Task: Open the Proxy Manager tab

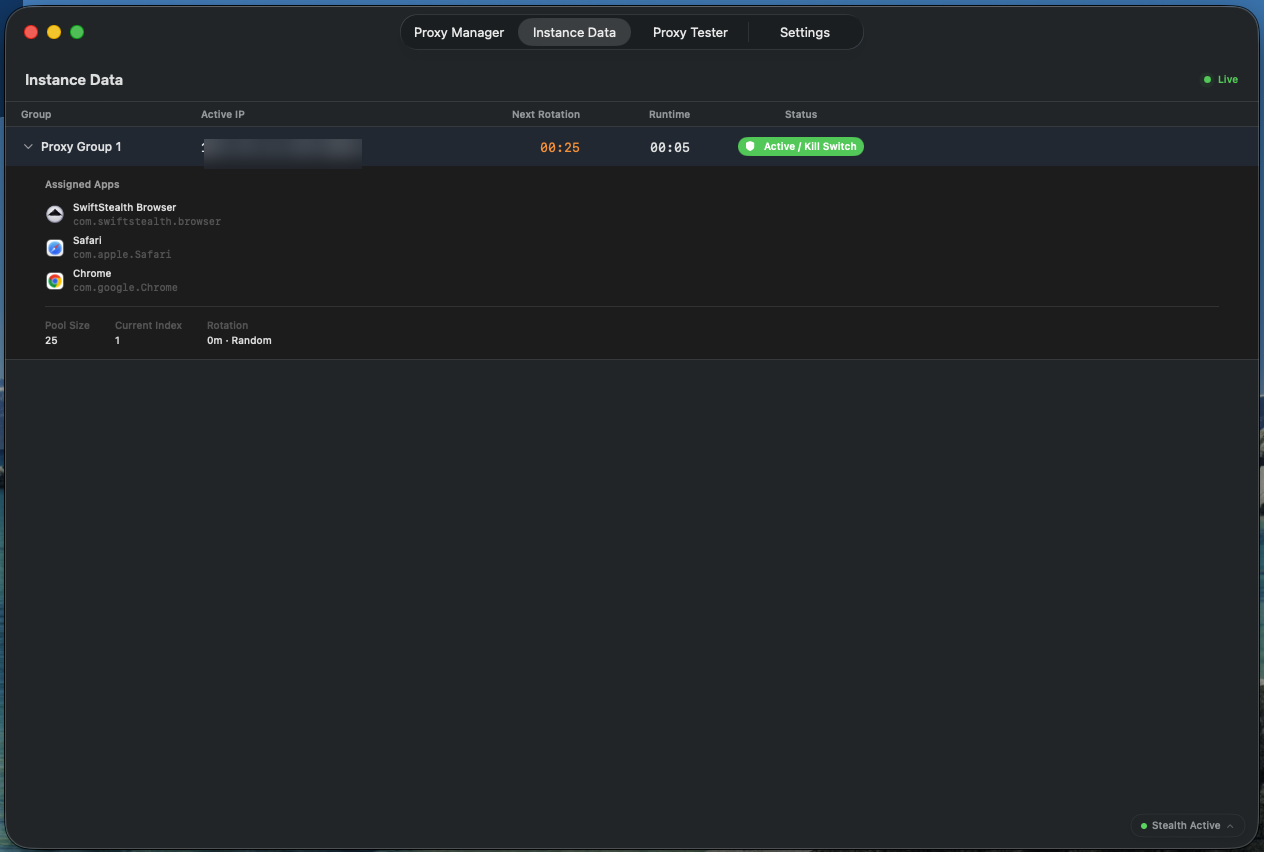Action: tap(459, 32)
